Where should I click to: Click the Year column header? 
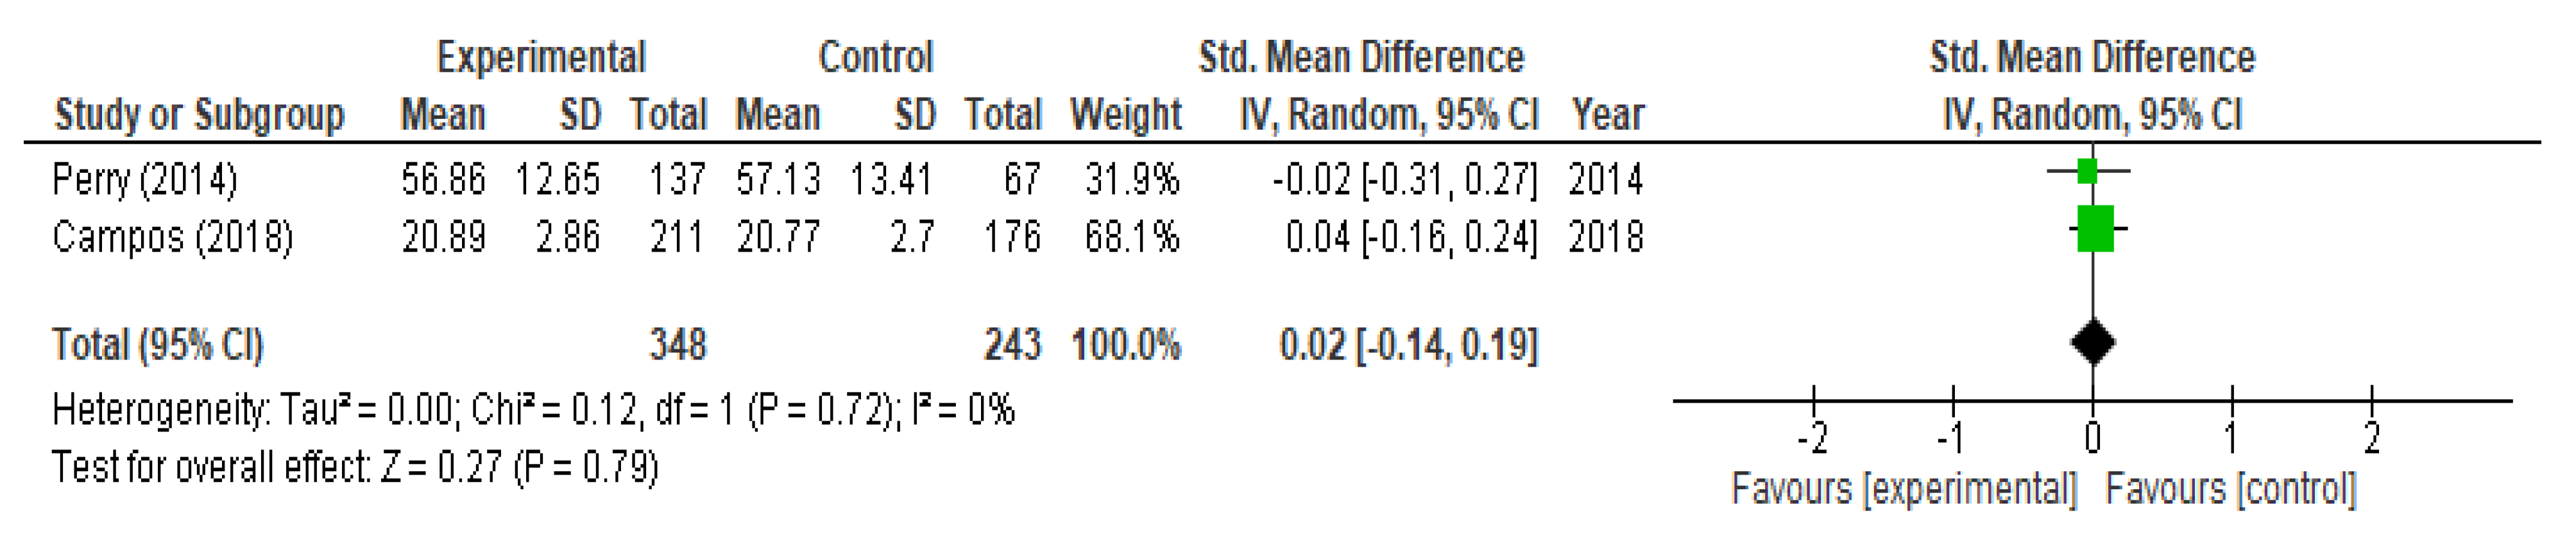[1607, 115]
